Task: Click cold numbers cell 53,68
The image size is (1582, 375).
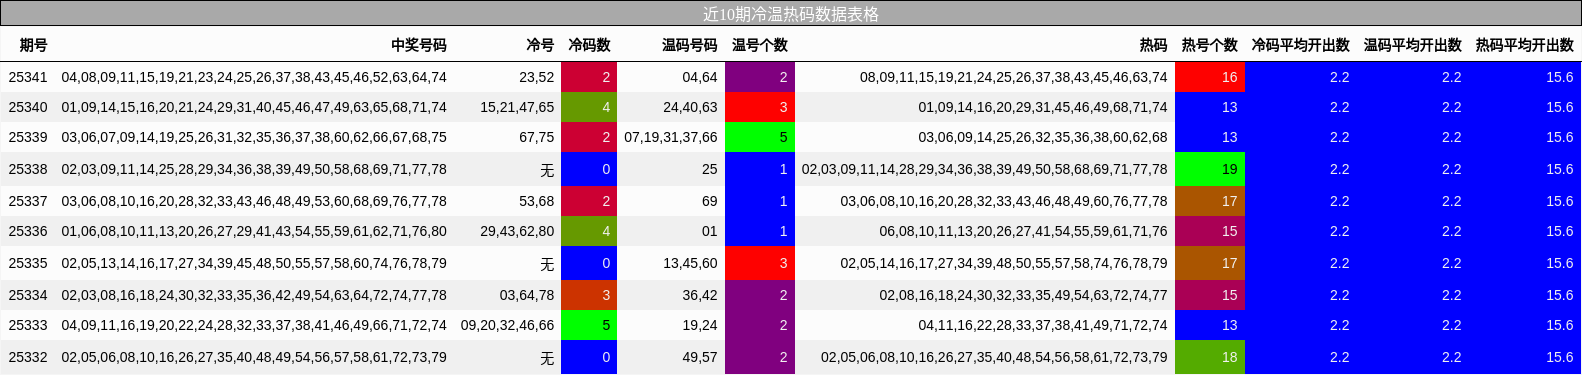Action: [x=536, y=201]
